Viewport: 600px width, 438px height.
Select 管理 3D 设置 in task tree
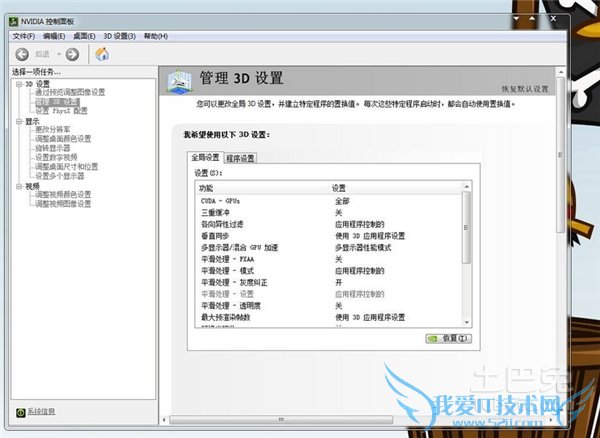pyautogui.click(x=57, y=102)
